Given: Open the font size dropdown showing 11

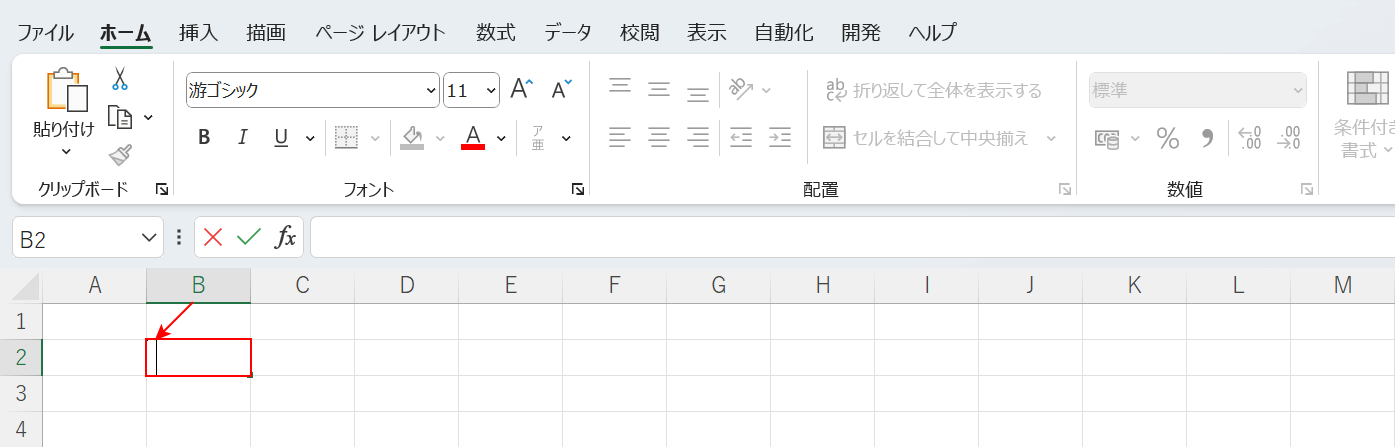Looking at the screenshot, I should coord(490,90).
